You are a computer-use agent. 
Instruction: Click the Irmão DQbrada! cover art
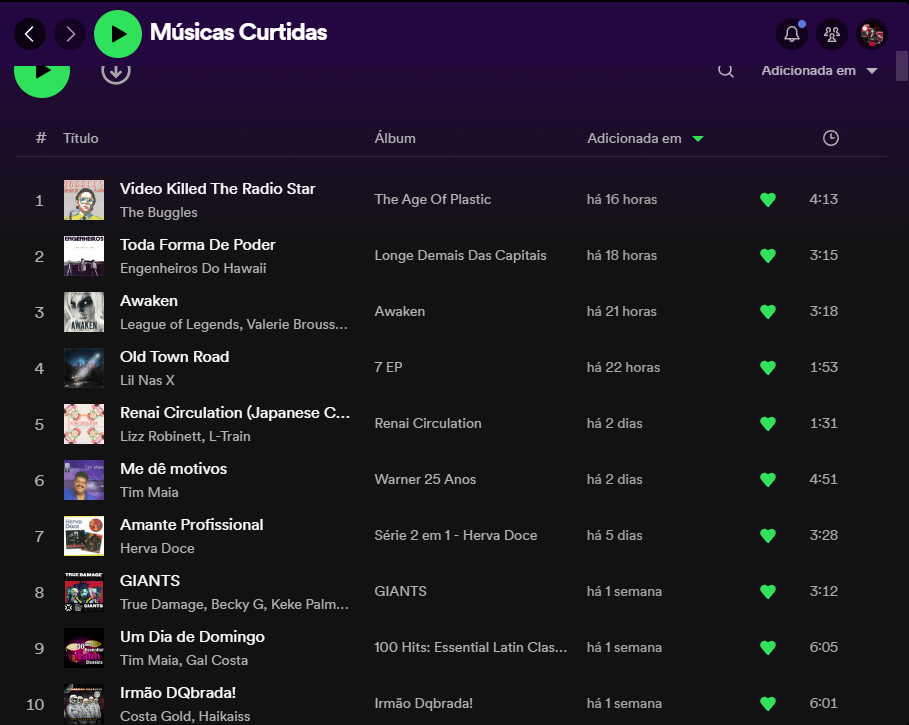point(83,704)
